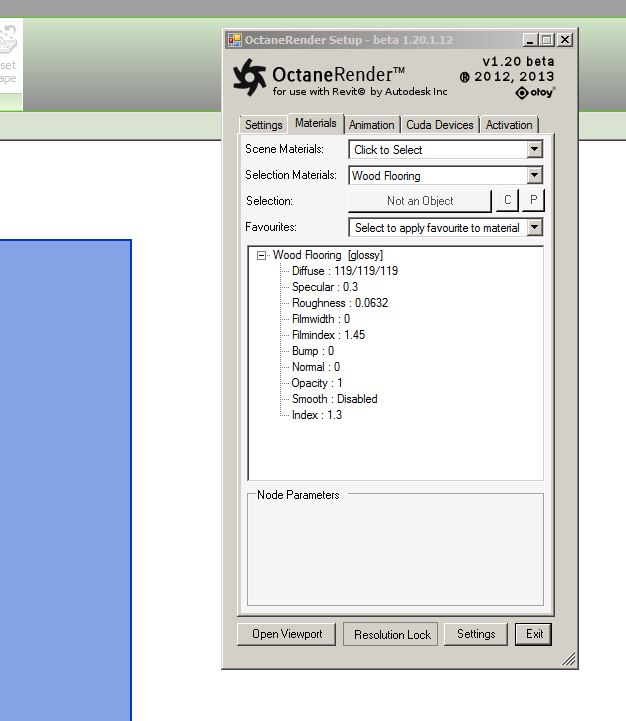Open Settings button at dialog bottom
This screenshot has width=626, height=721.
pos(476,634)
